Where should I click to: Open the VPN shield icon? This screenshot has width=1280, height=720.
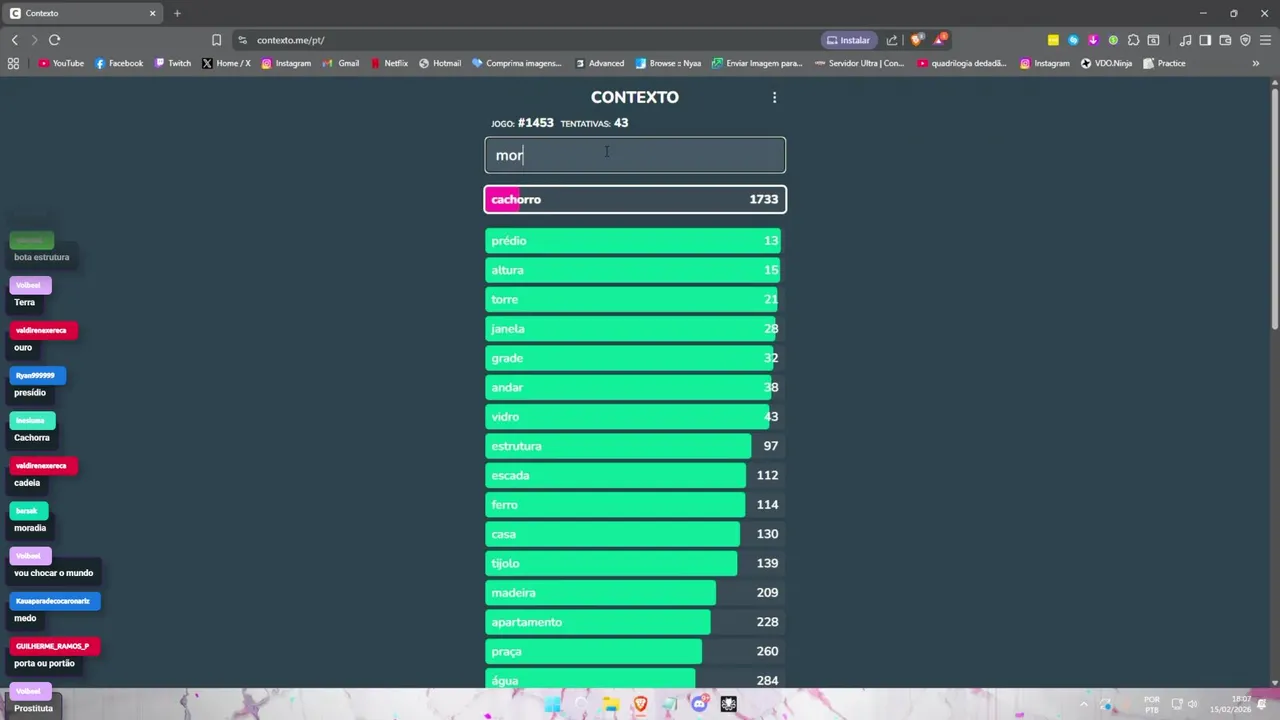coord(1245,40)
